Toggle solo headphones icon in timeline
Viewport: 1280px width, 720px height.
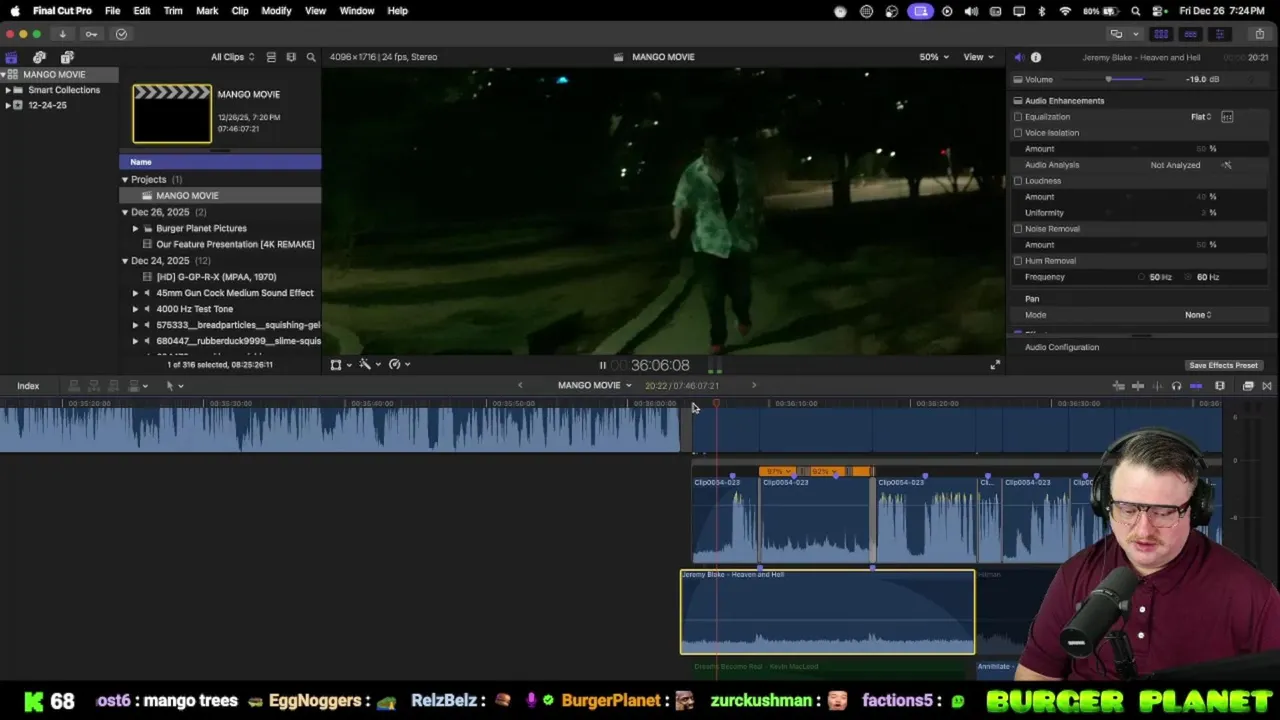point(1176,386)
